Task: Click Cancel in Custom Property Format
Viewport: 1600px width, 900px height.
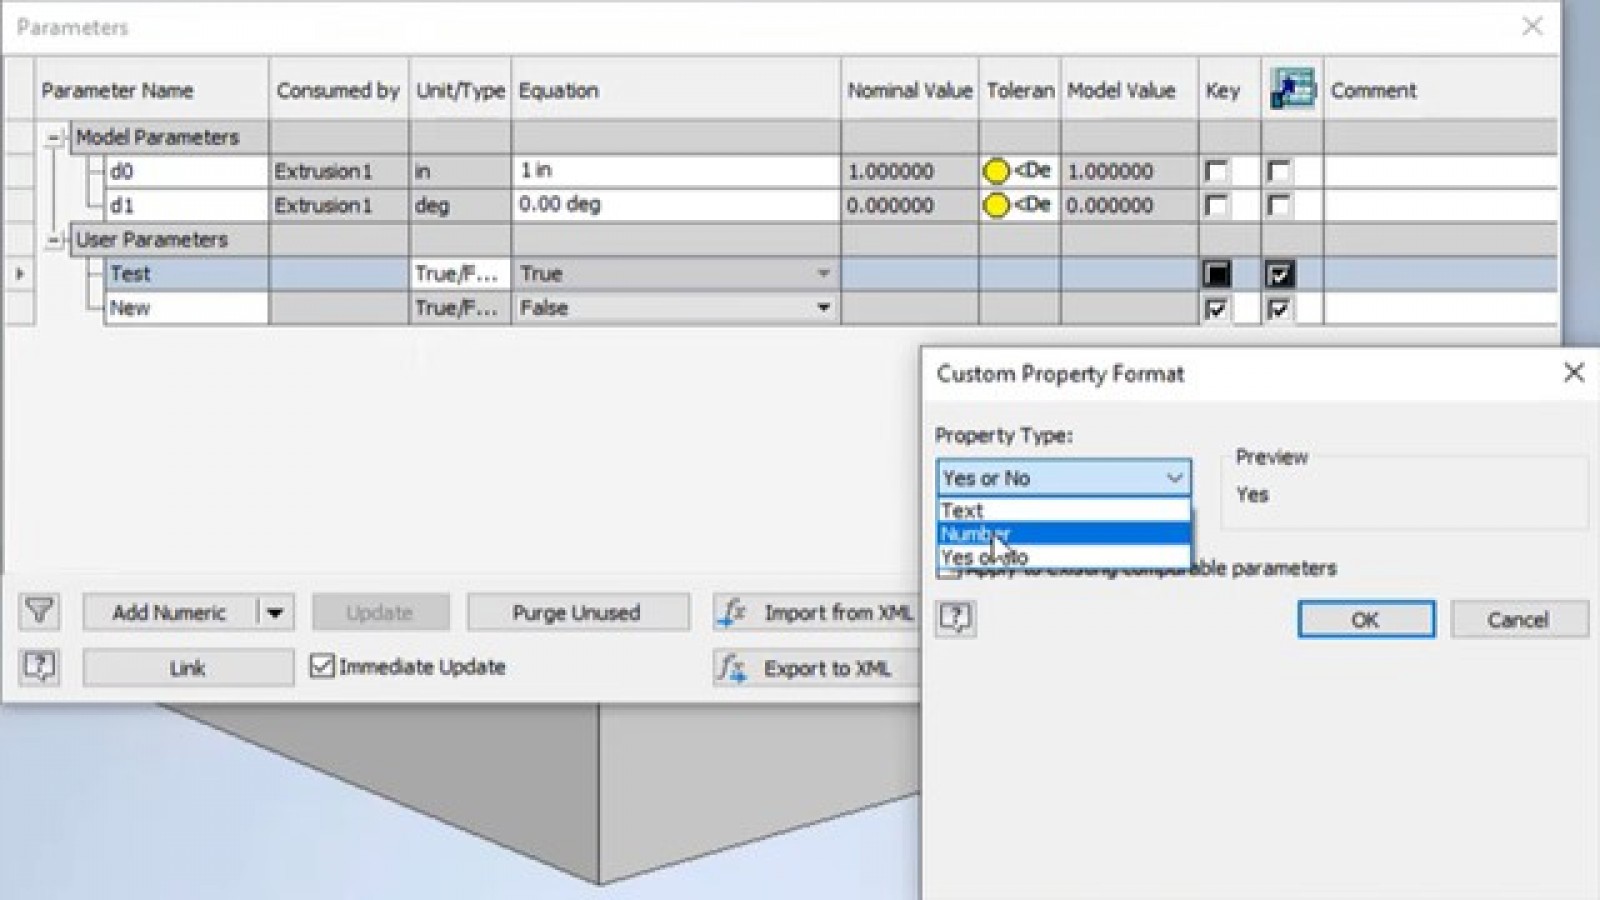Action: coord(1518,619)
